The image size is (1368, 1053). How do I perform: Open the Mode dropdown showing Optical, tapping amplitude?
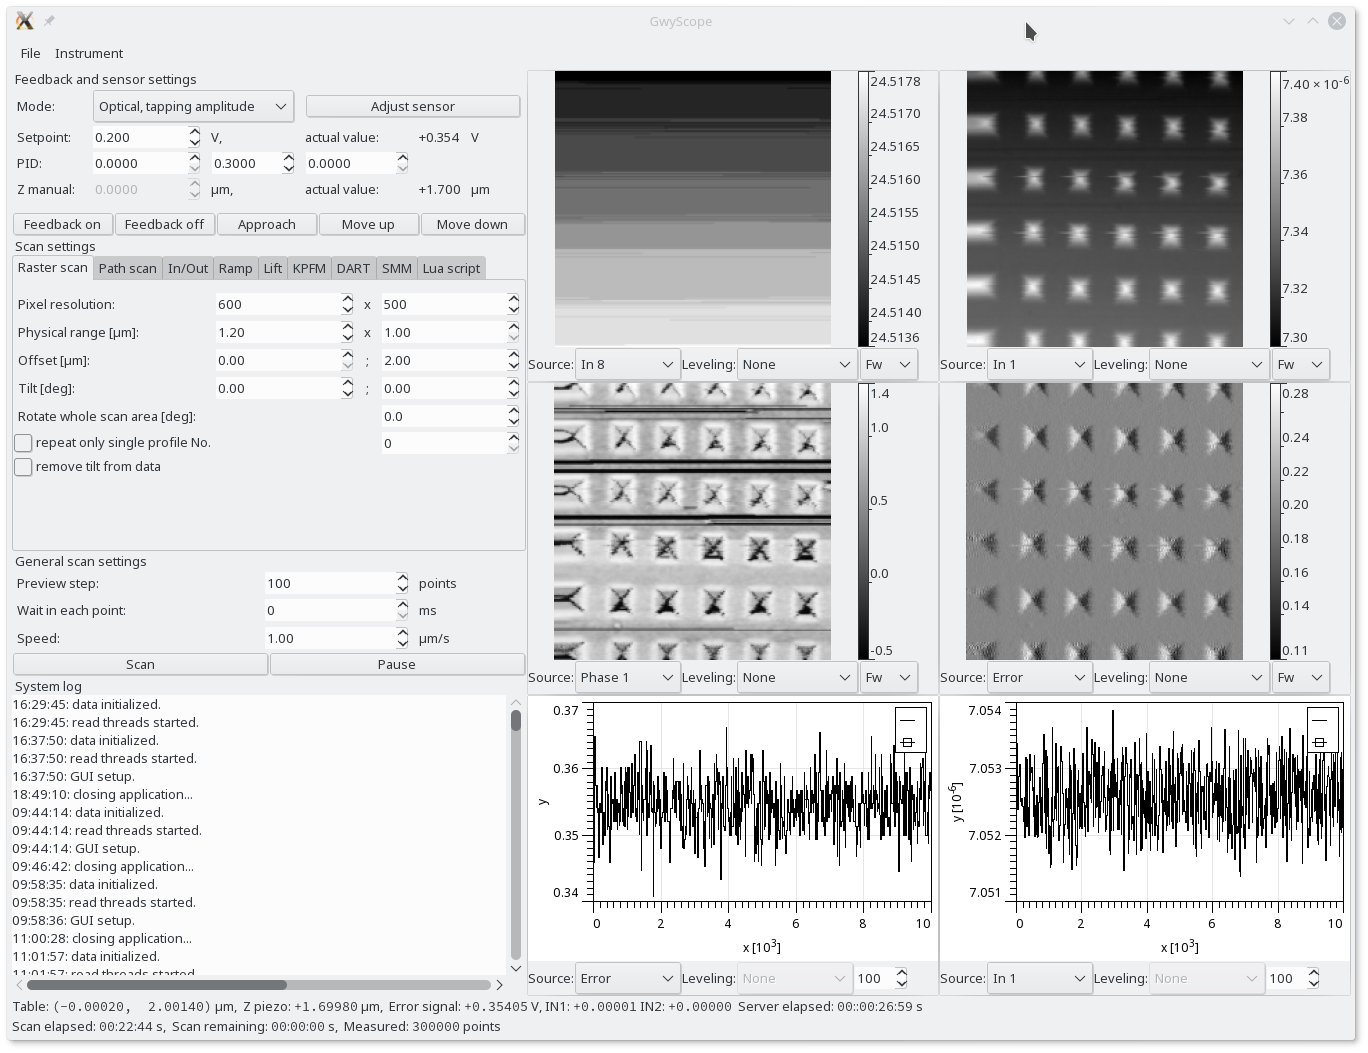[x=193, y=106]
